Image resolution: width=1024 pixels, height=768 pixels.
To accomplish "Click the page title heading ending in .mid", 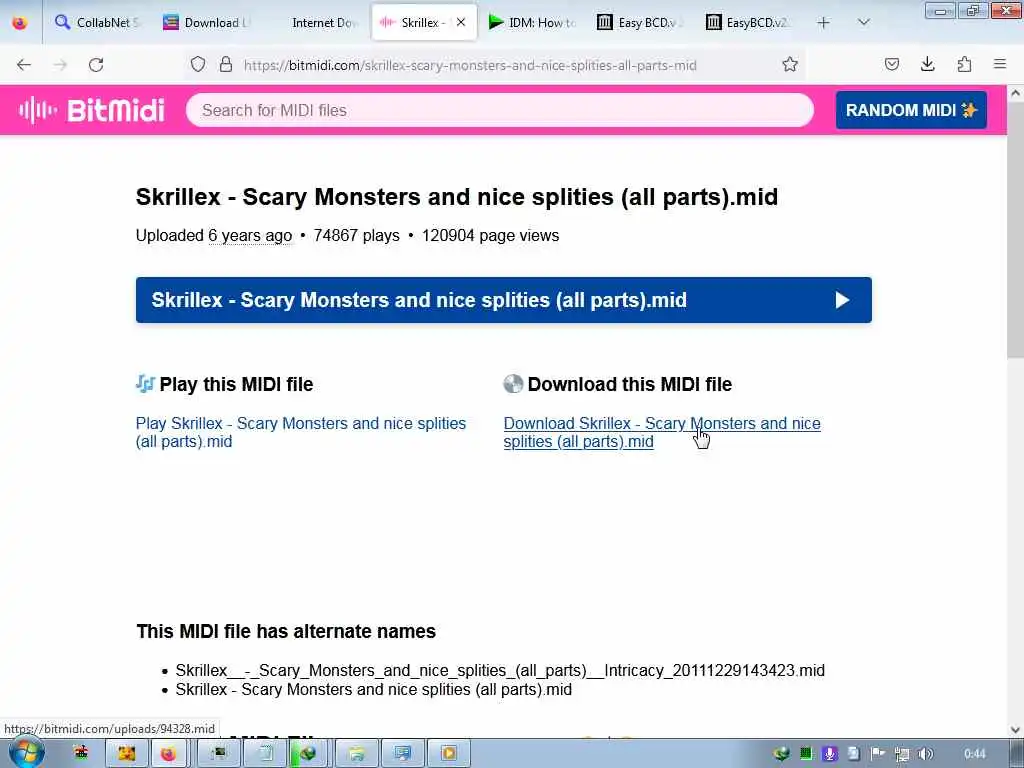I will [x=456, y=197].
